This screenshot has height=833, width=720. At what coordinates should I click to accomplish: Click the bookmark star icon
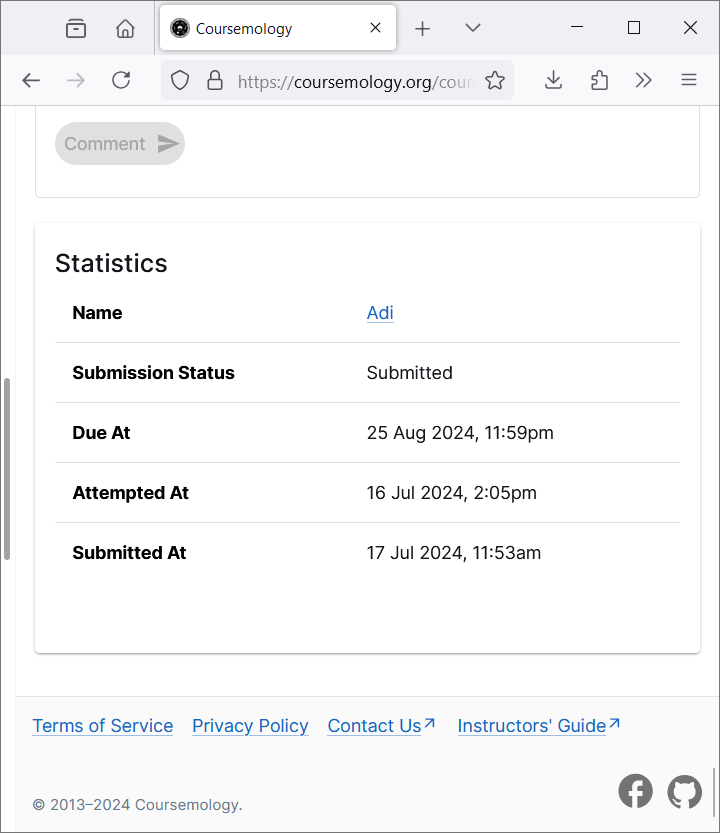coord(495,81)
